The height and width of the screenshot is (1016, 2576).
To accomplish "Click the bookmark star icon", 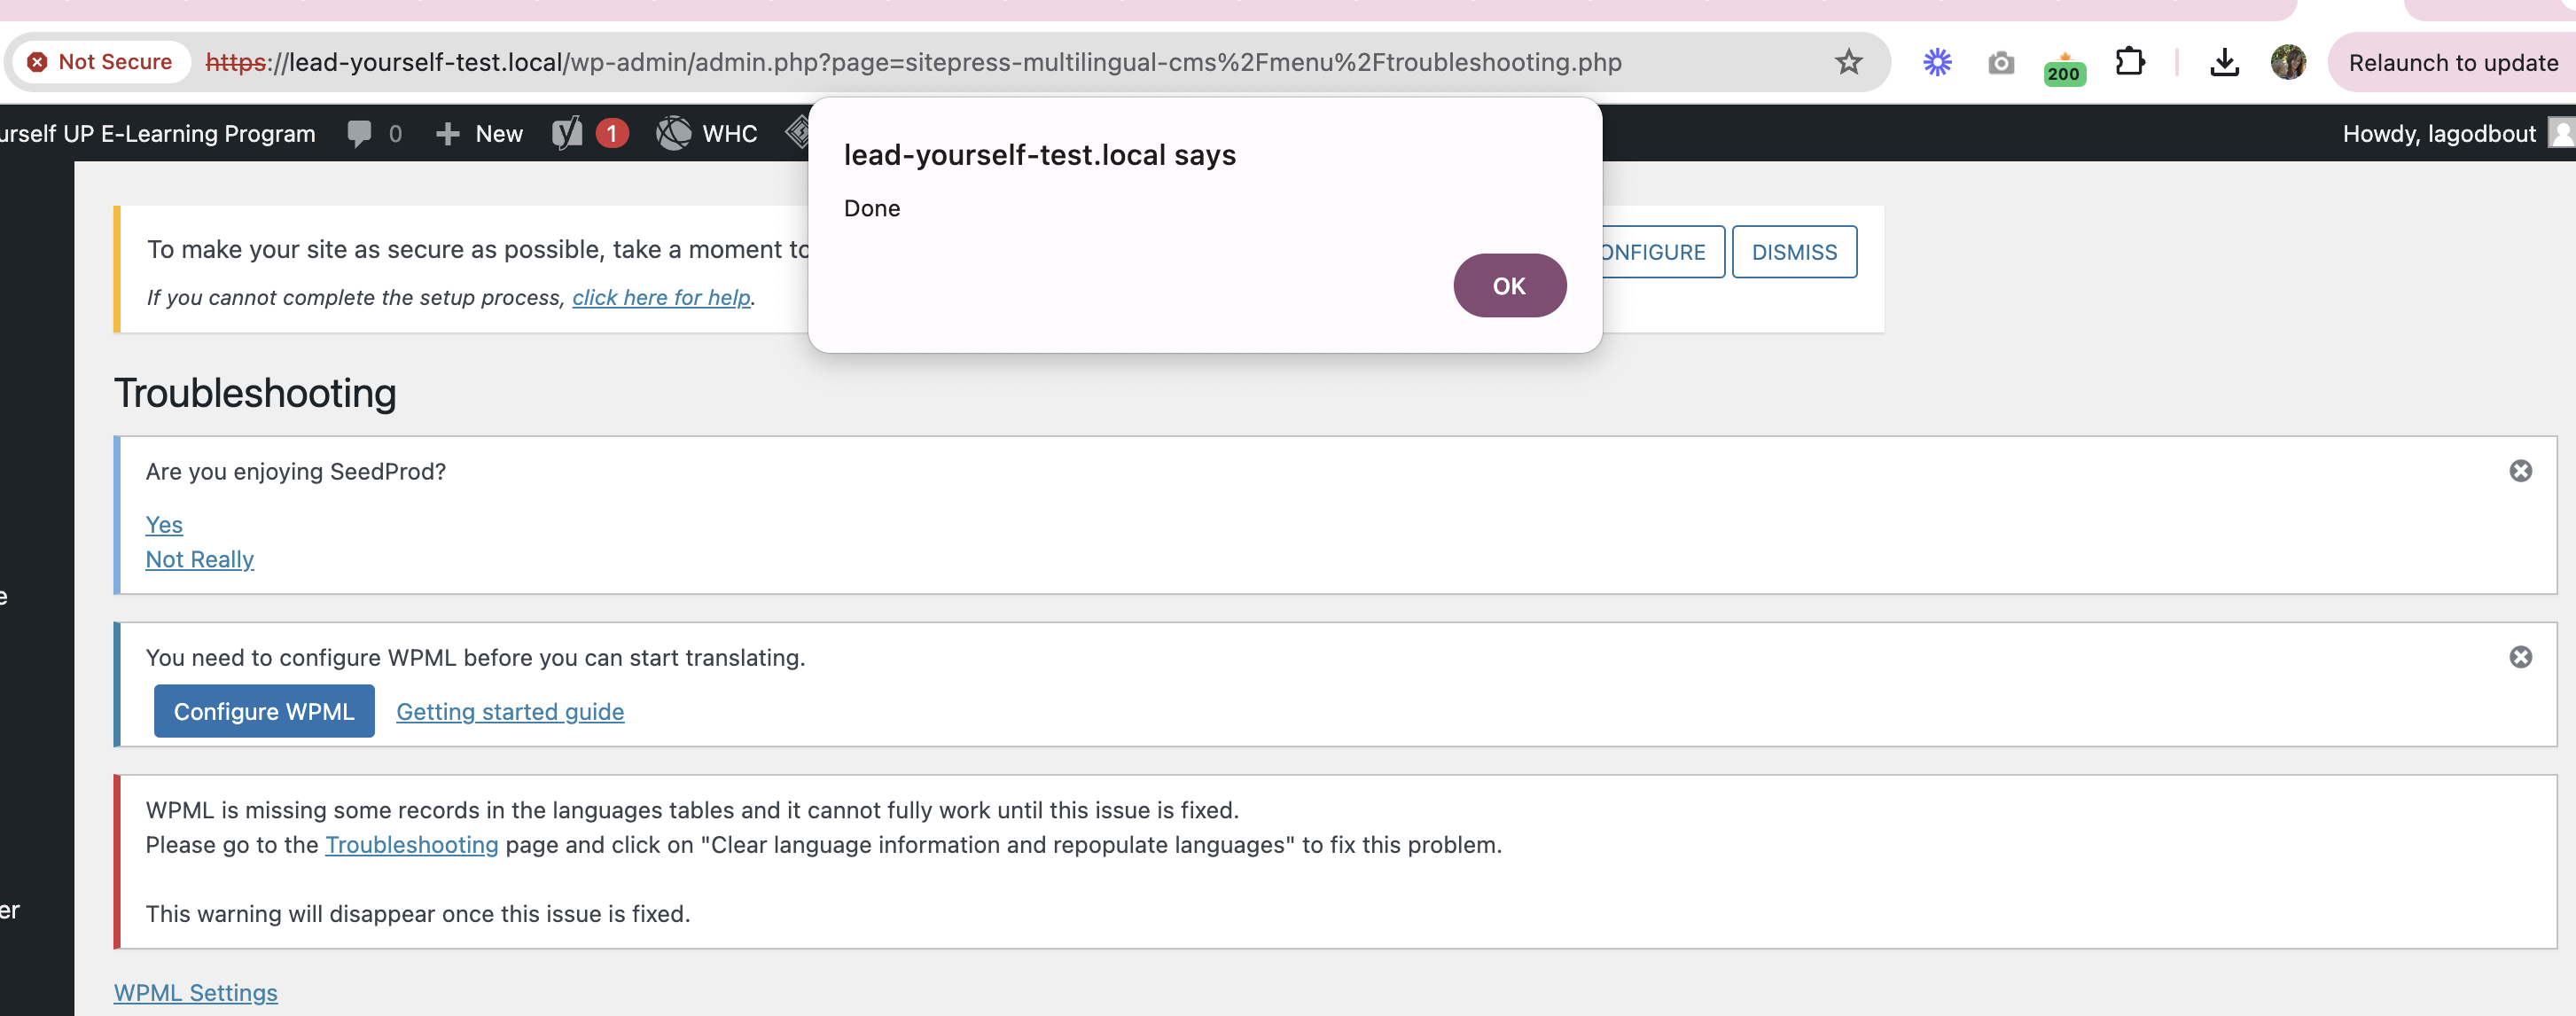I will [x=1848, y=62].
